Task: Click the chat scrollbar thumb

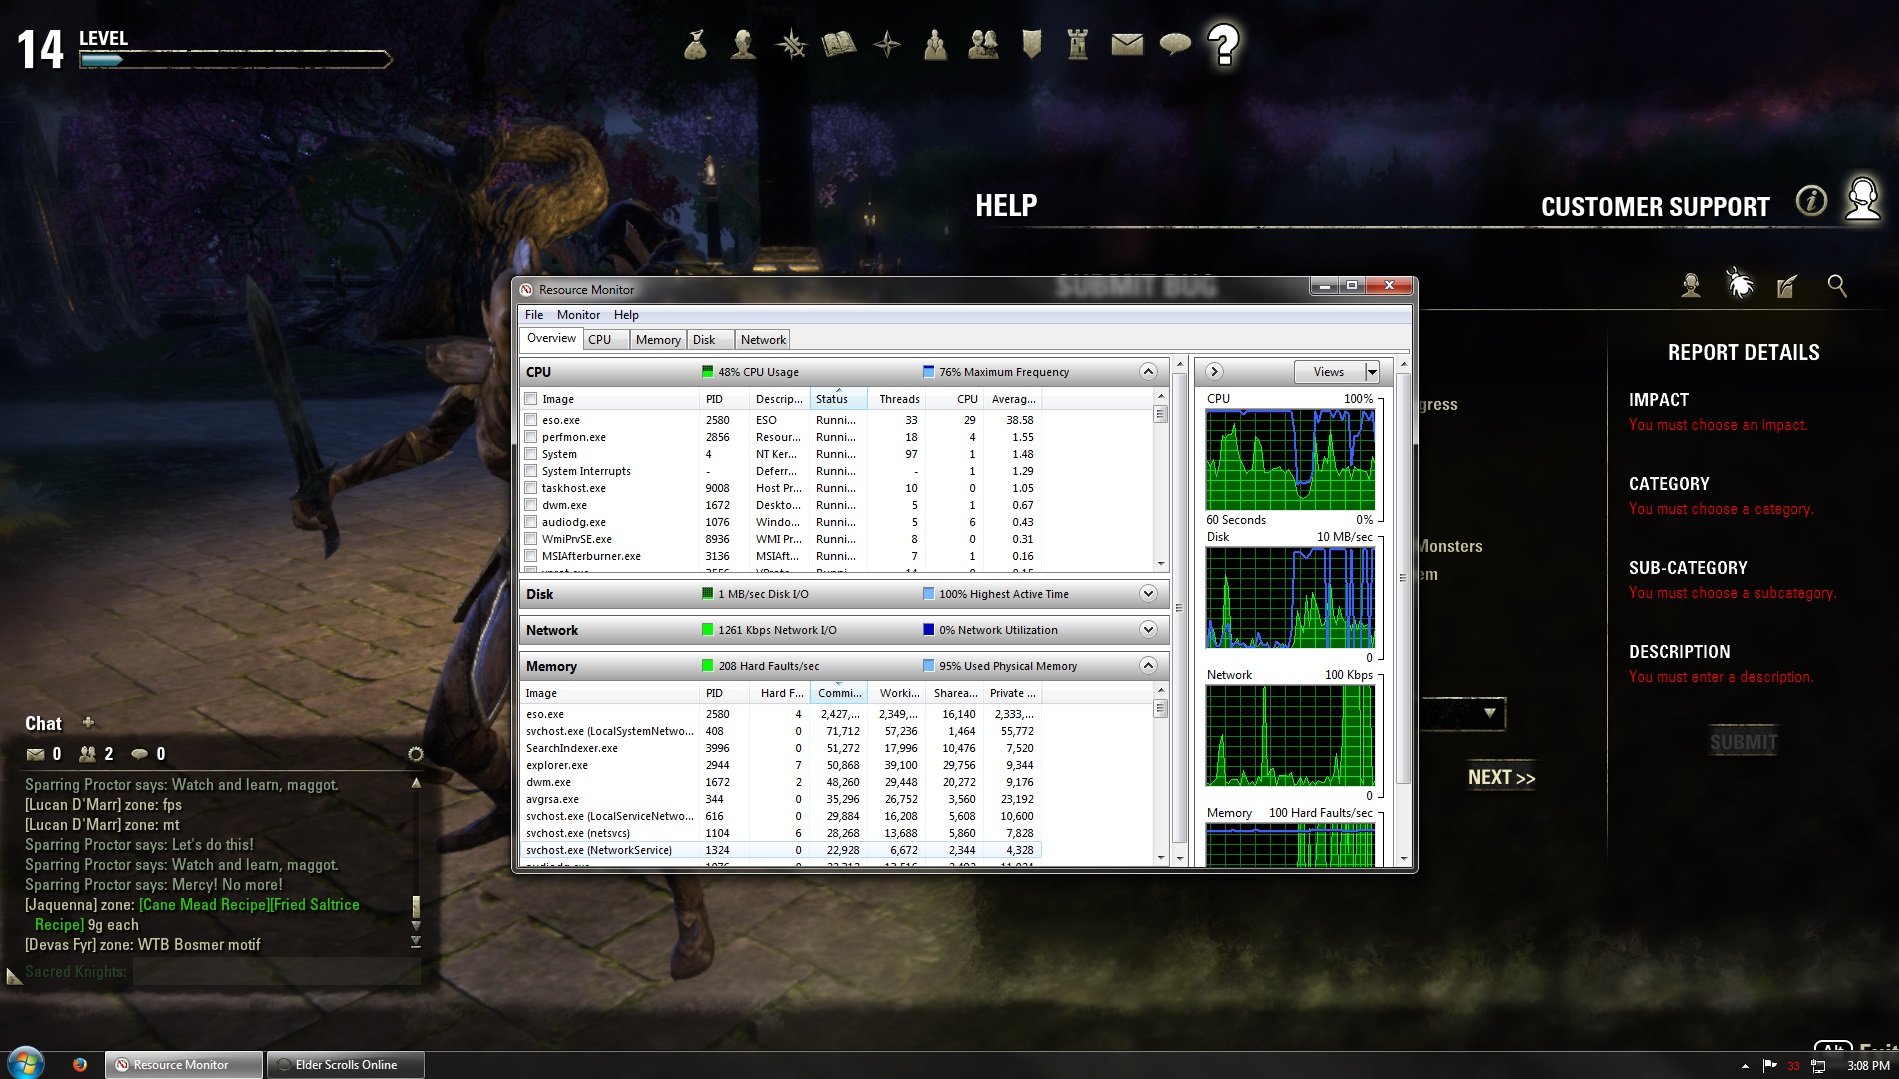Action: click(416, 906)
